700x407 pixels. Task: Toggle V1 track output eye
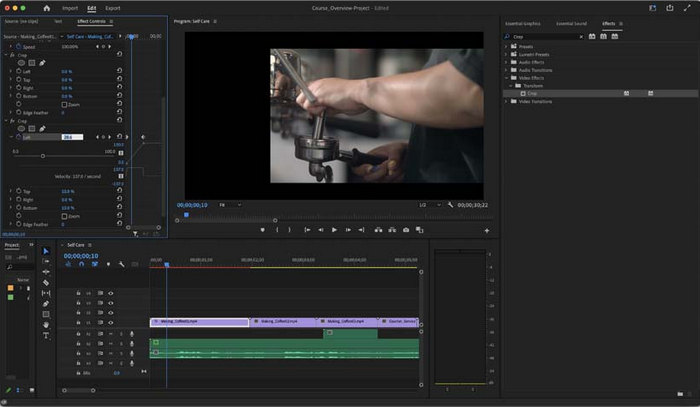pyautogui.click(x=111, y=322)
